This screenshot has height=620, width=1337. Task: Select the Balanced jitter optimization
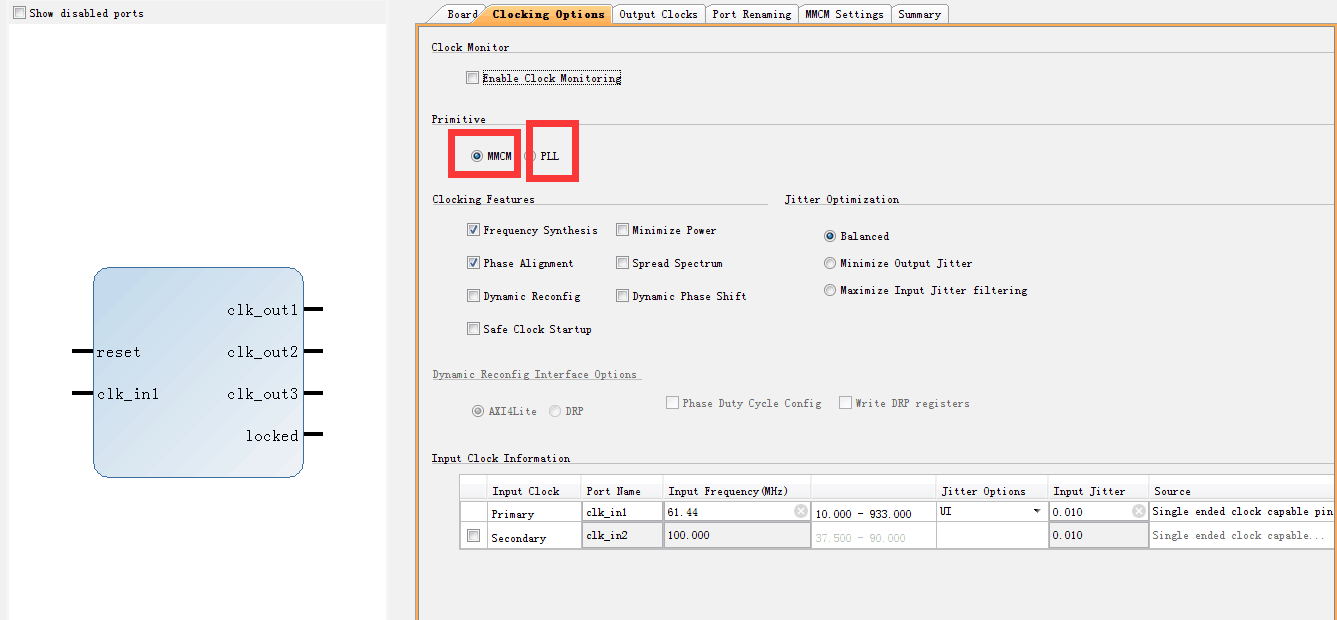click(830, 235)
